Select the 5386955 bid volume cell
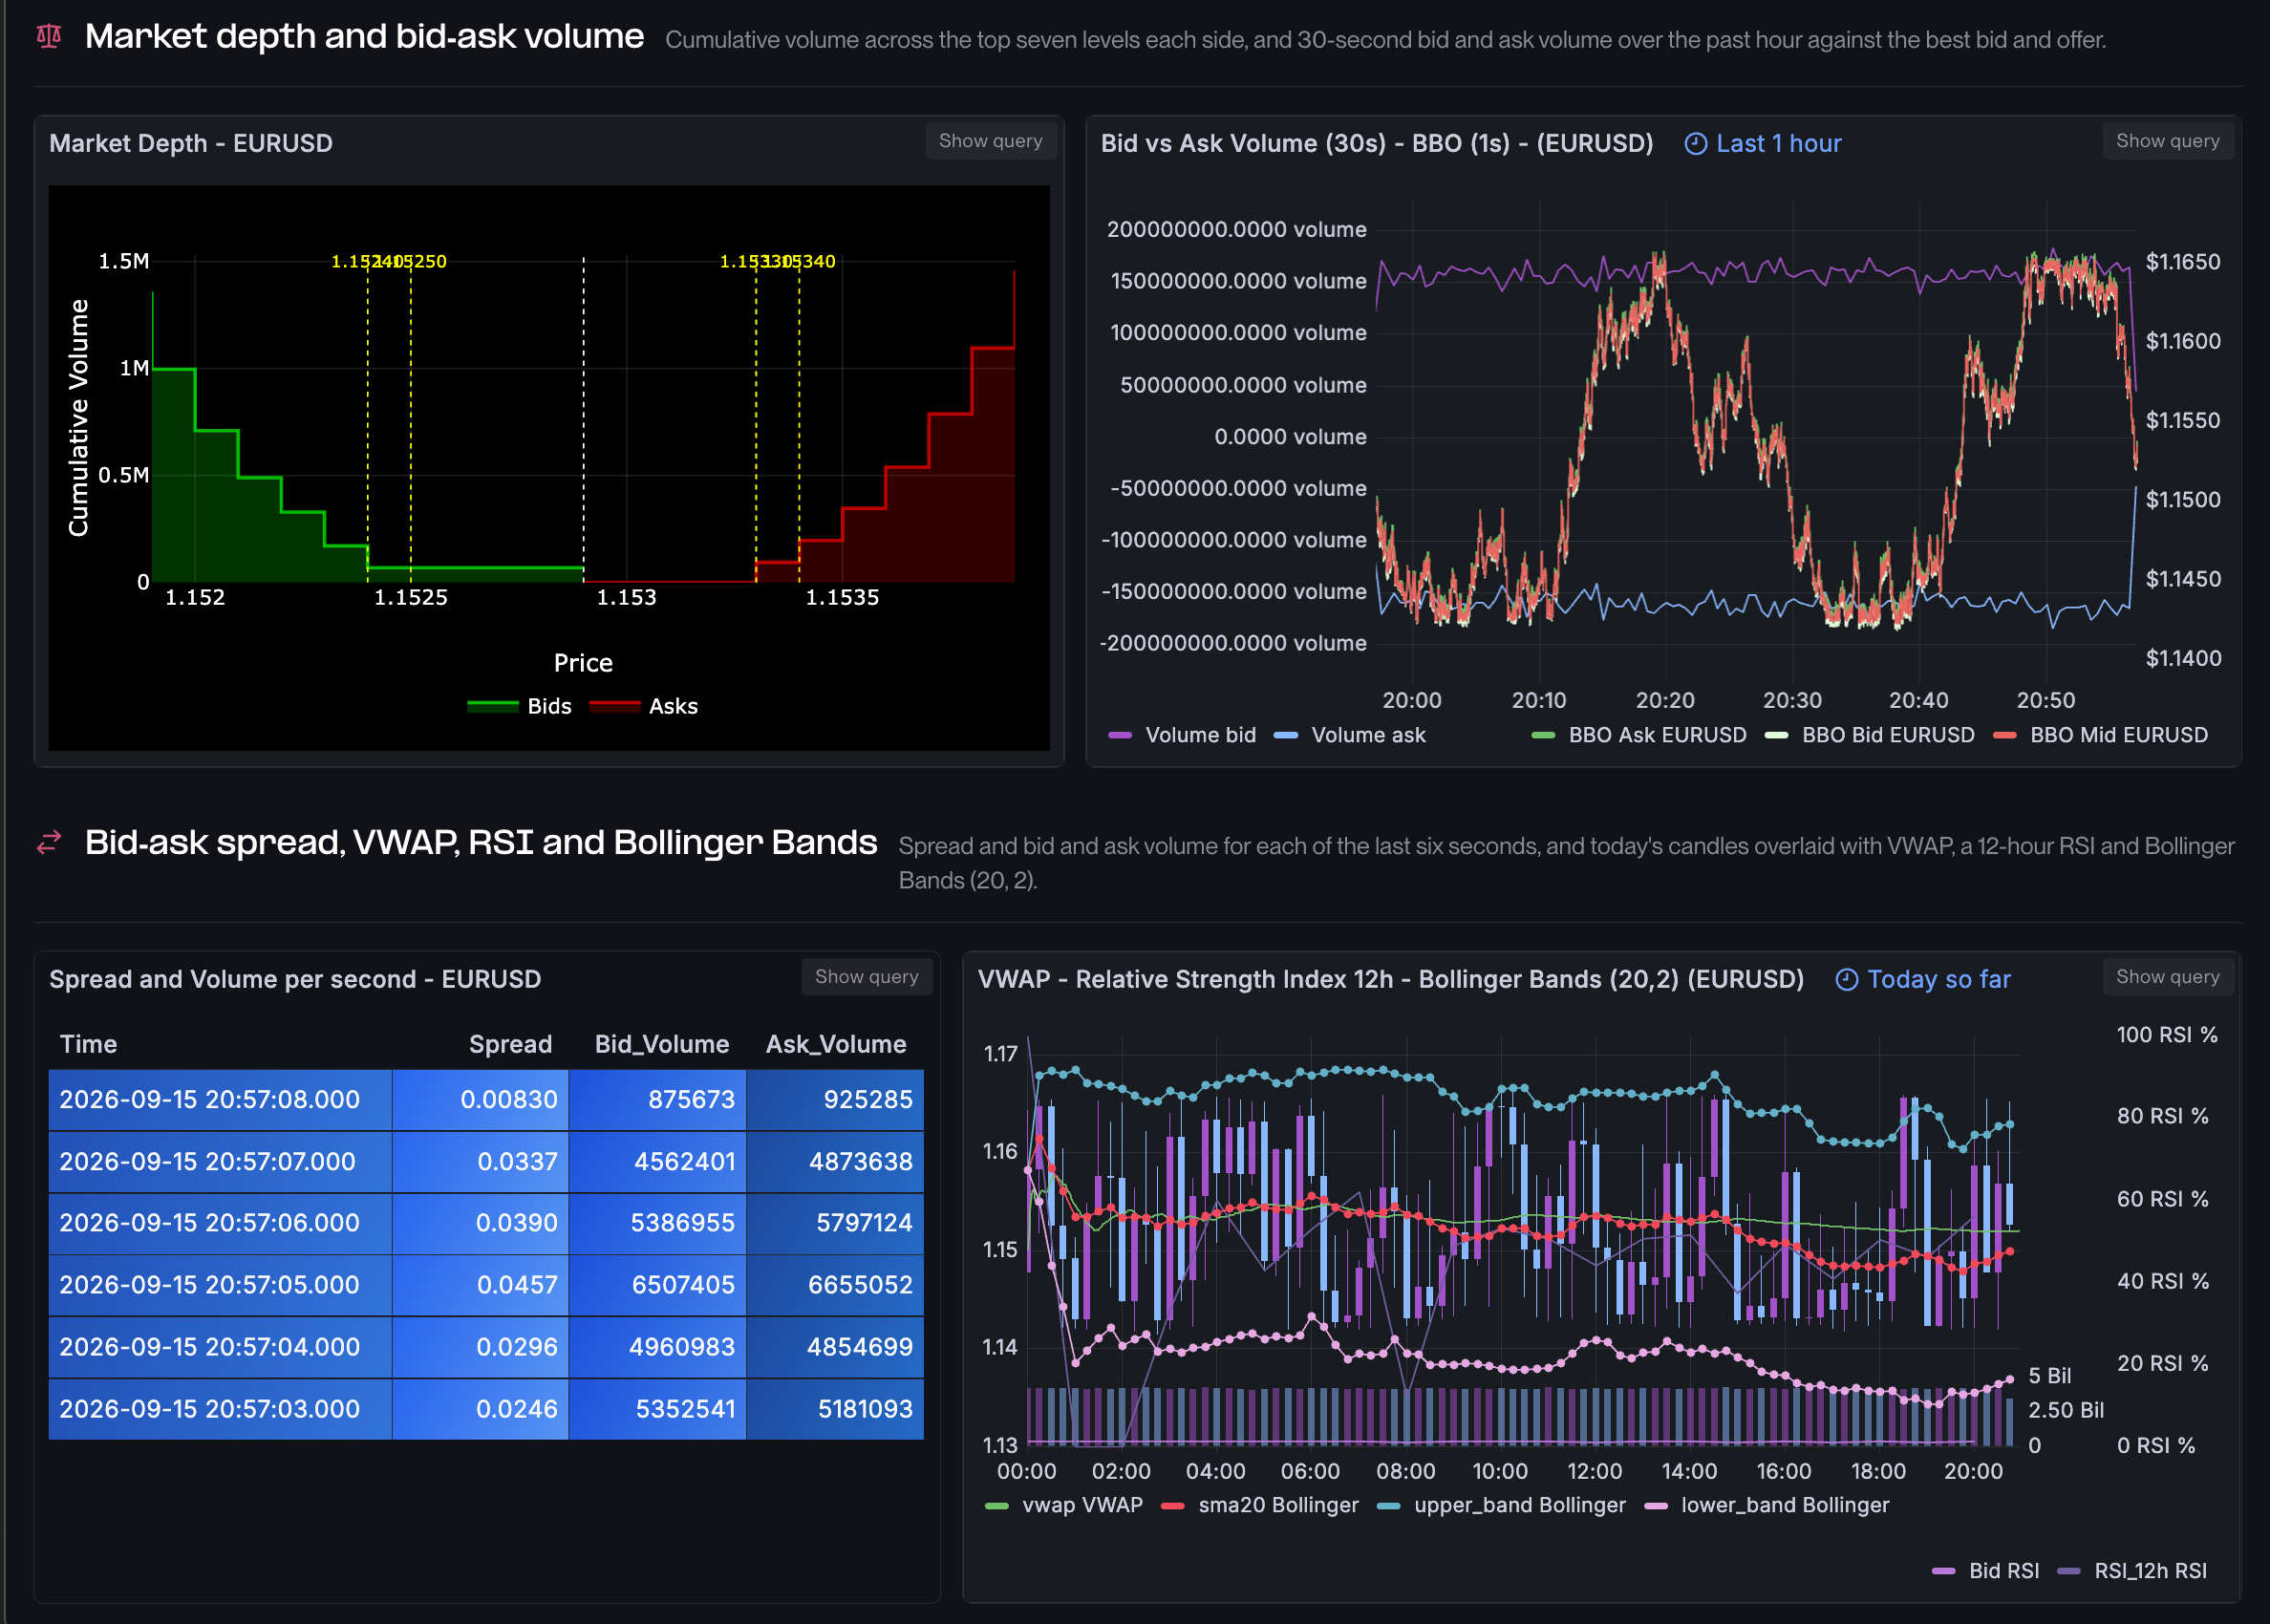 [x=657, y=1223]
